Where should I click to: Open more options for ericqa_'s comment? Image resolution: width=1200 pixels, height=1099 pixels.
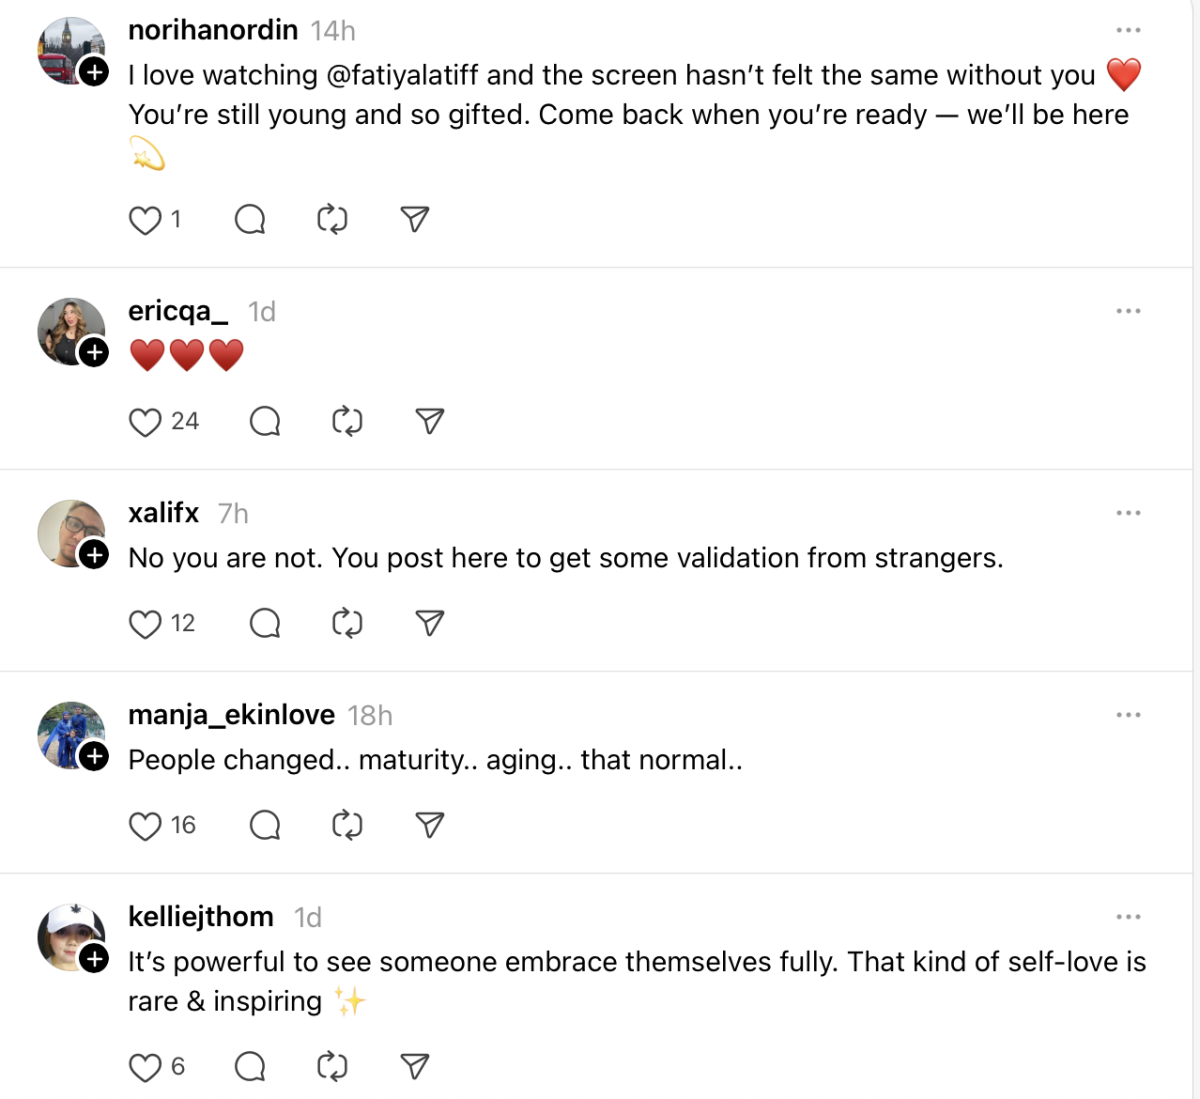1128,311
